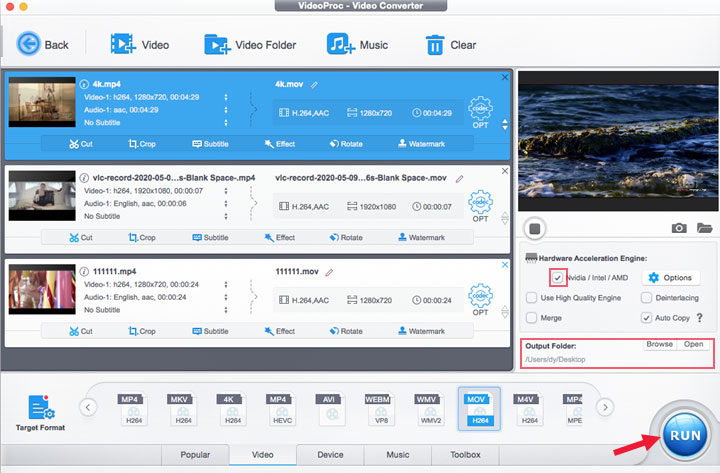Select MP4 H264 format
The width and height of the screenshot is (720, 473).
(134, 409)
